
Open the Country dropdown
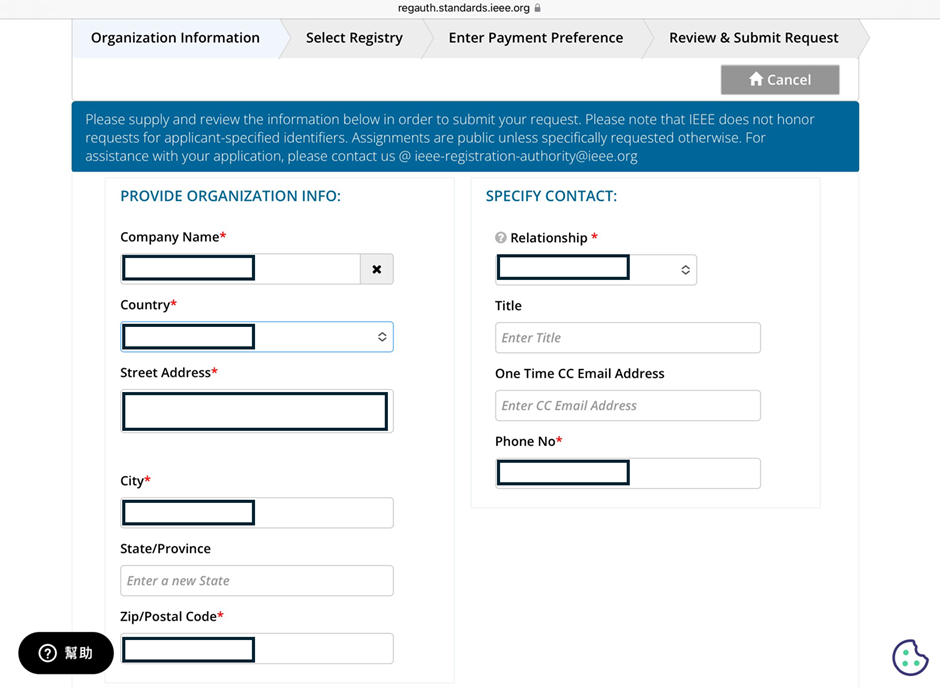(257, 337)
